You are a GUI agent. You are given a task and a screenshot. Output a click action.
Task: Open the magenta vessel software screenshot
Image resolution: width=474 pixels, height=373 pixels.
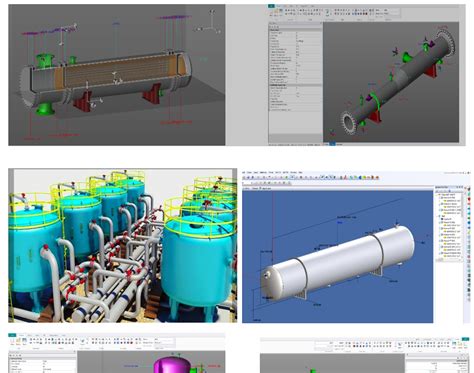point(117,353)
